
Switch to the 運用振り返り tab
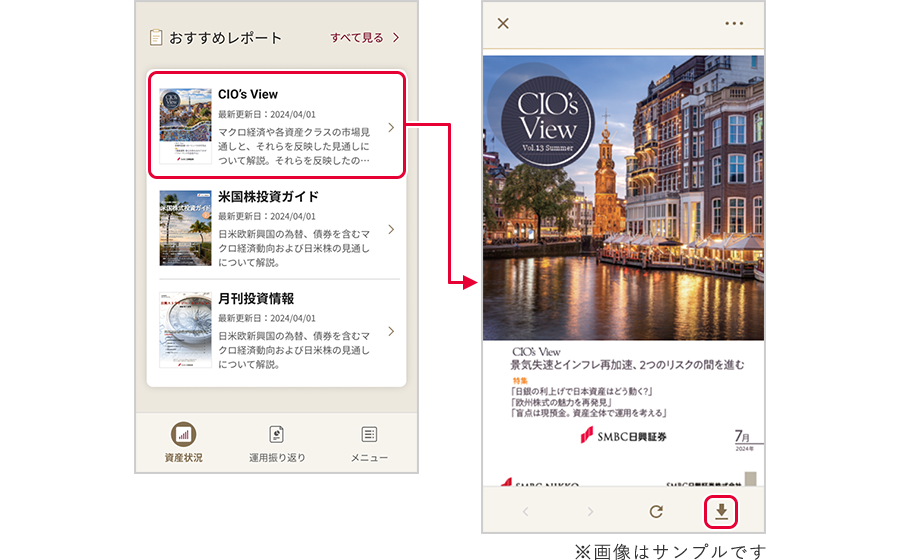point(277,442)
